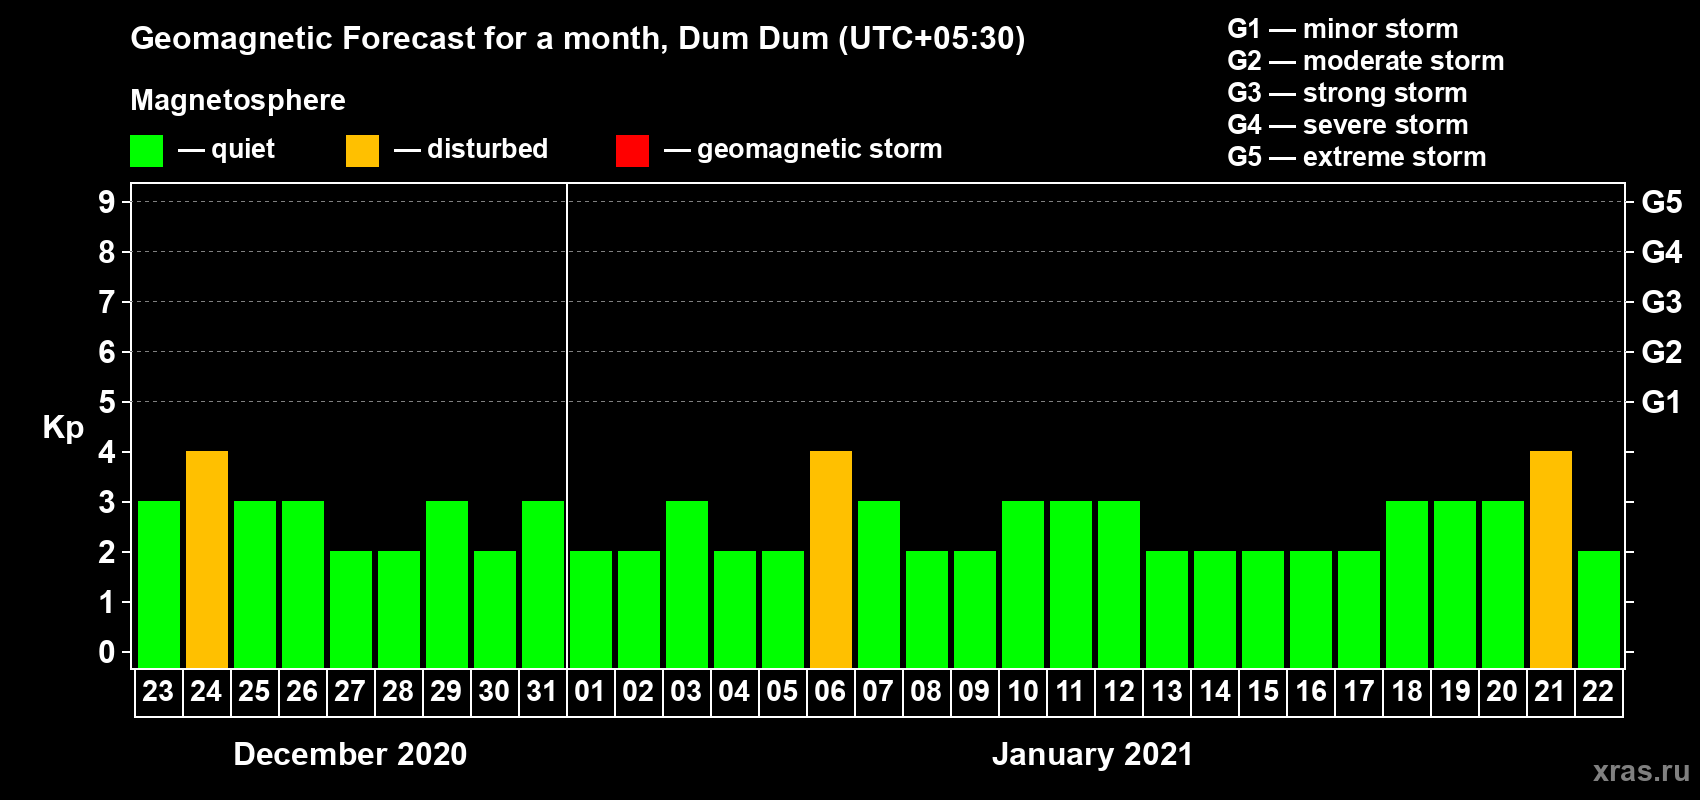Click date label 24 on the axis

206,691
